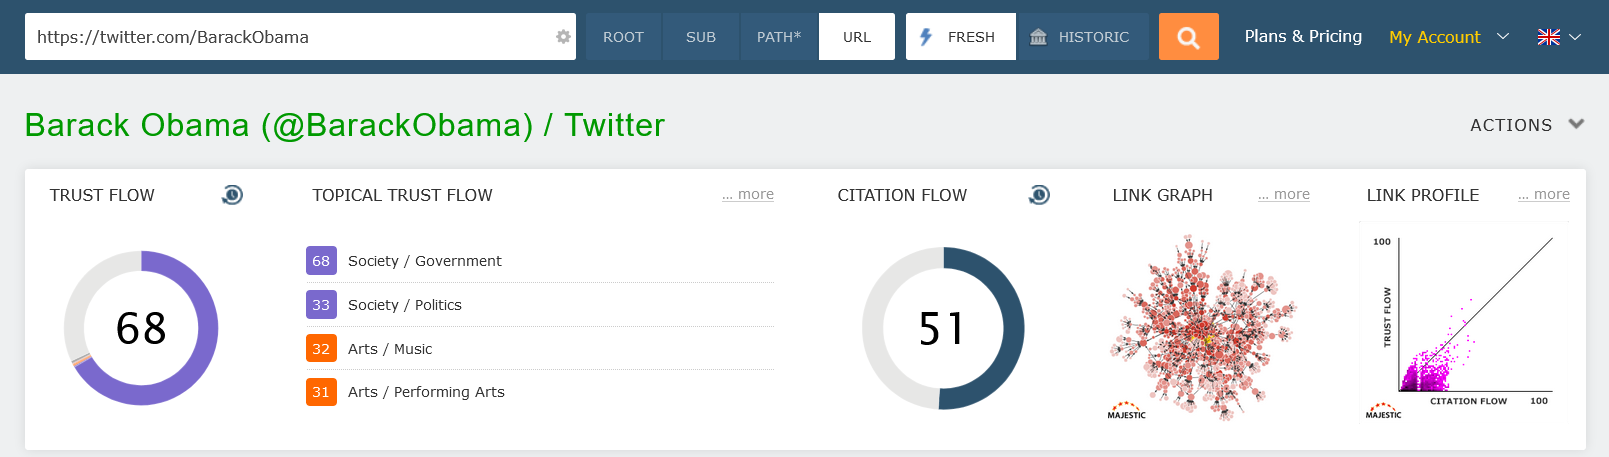Open Plans & Pricing page
The width and height of the screenshot is (1609, 457).
pyautogui.click(x=1303, y=37)
